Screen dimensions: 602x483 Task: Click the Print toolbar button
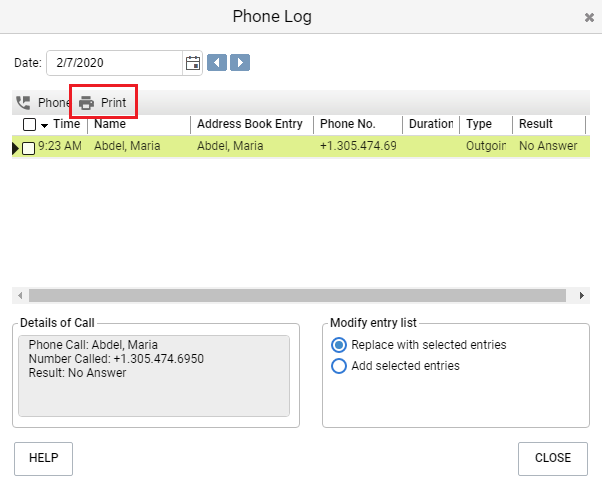[103, 103]
